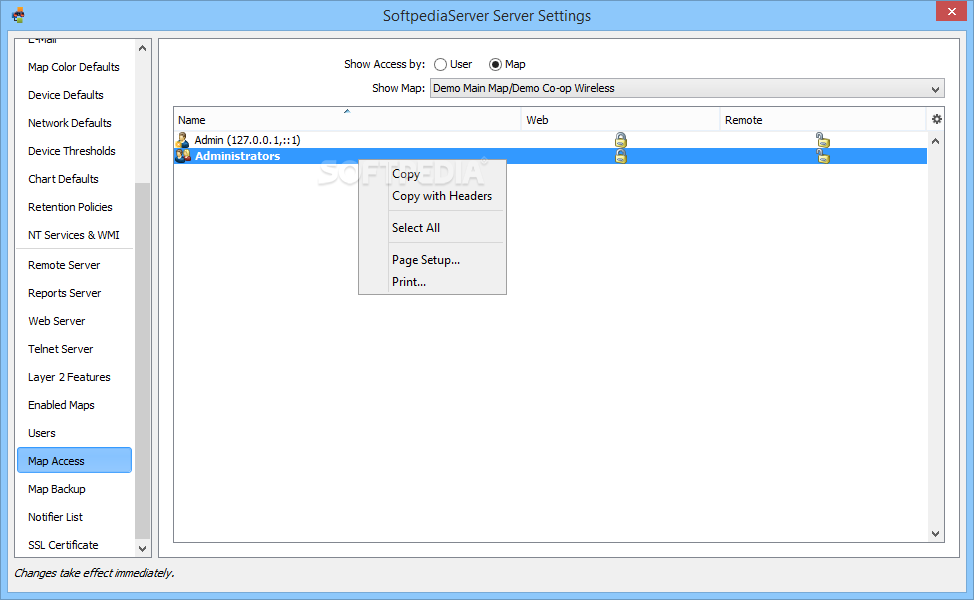Click sidebar scroll down arrow

click(x=142, y=548)
